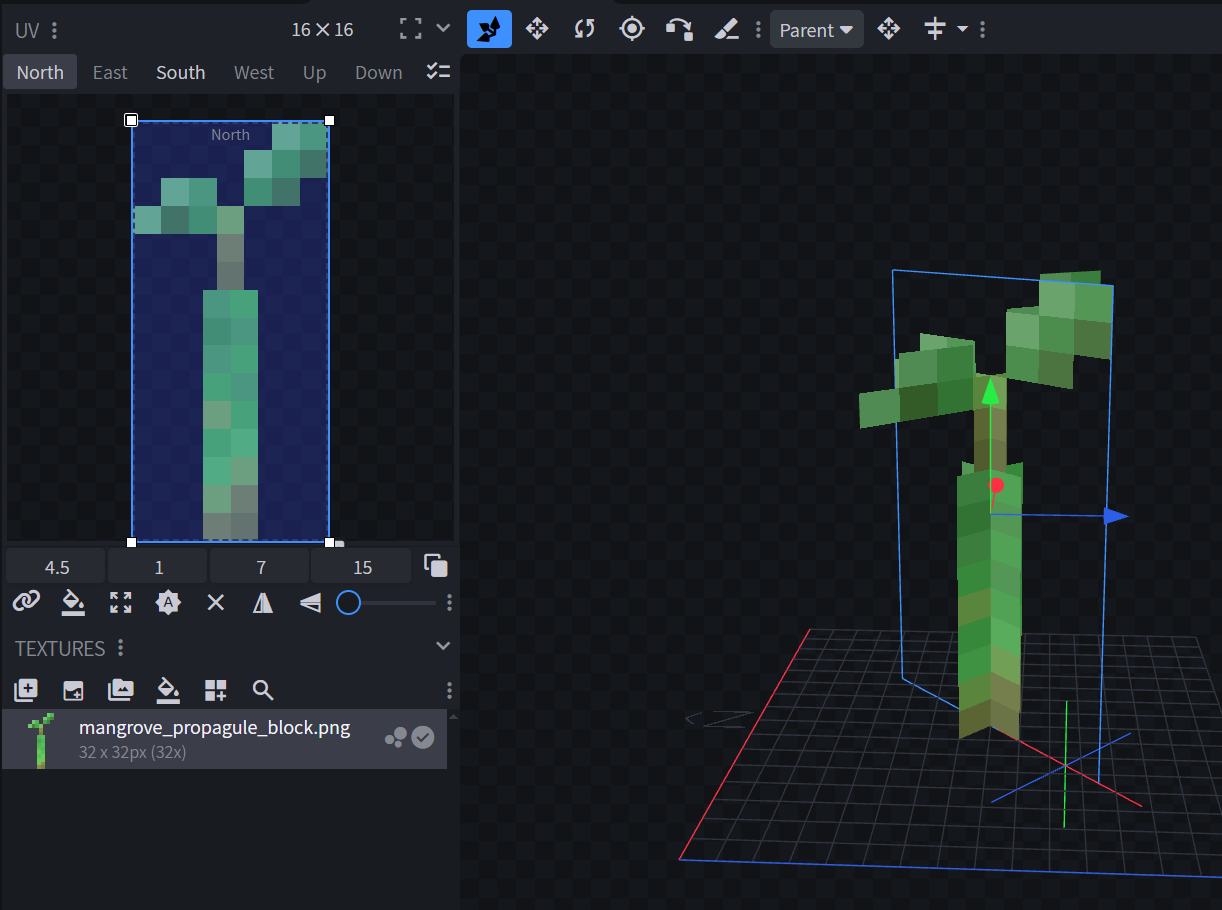This screenshot has width=1222, height=910.
Task: Click the create new texture icon
Action: (x=25, y=689)
